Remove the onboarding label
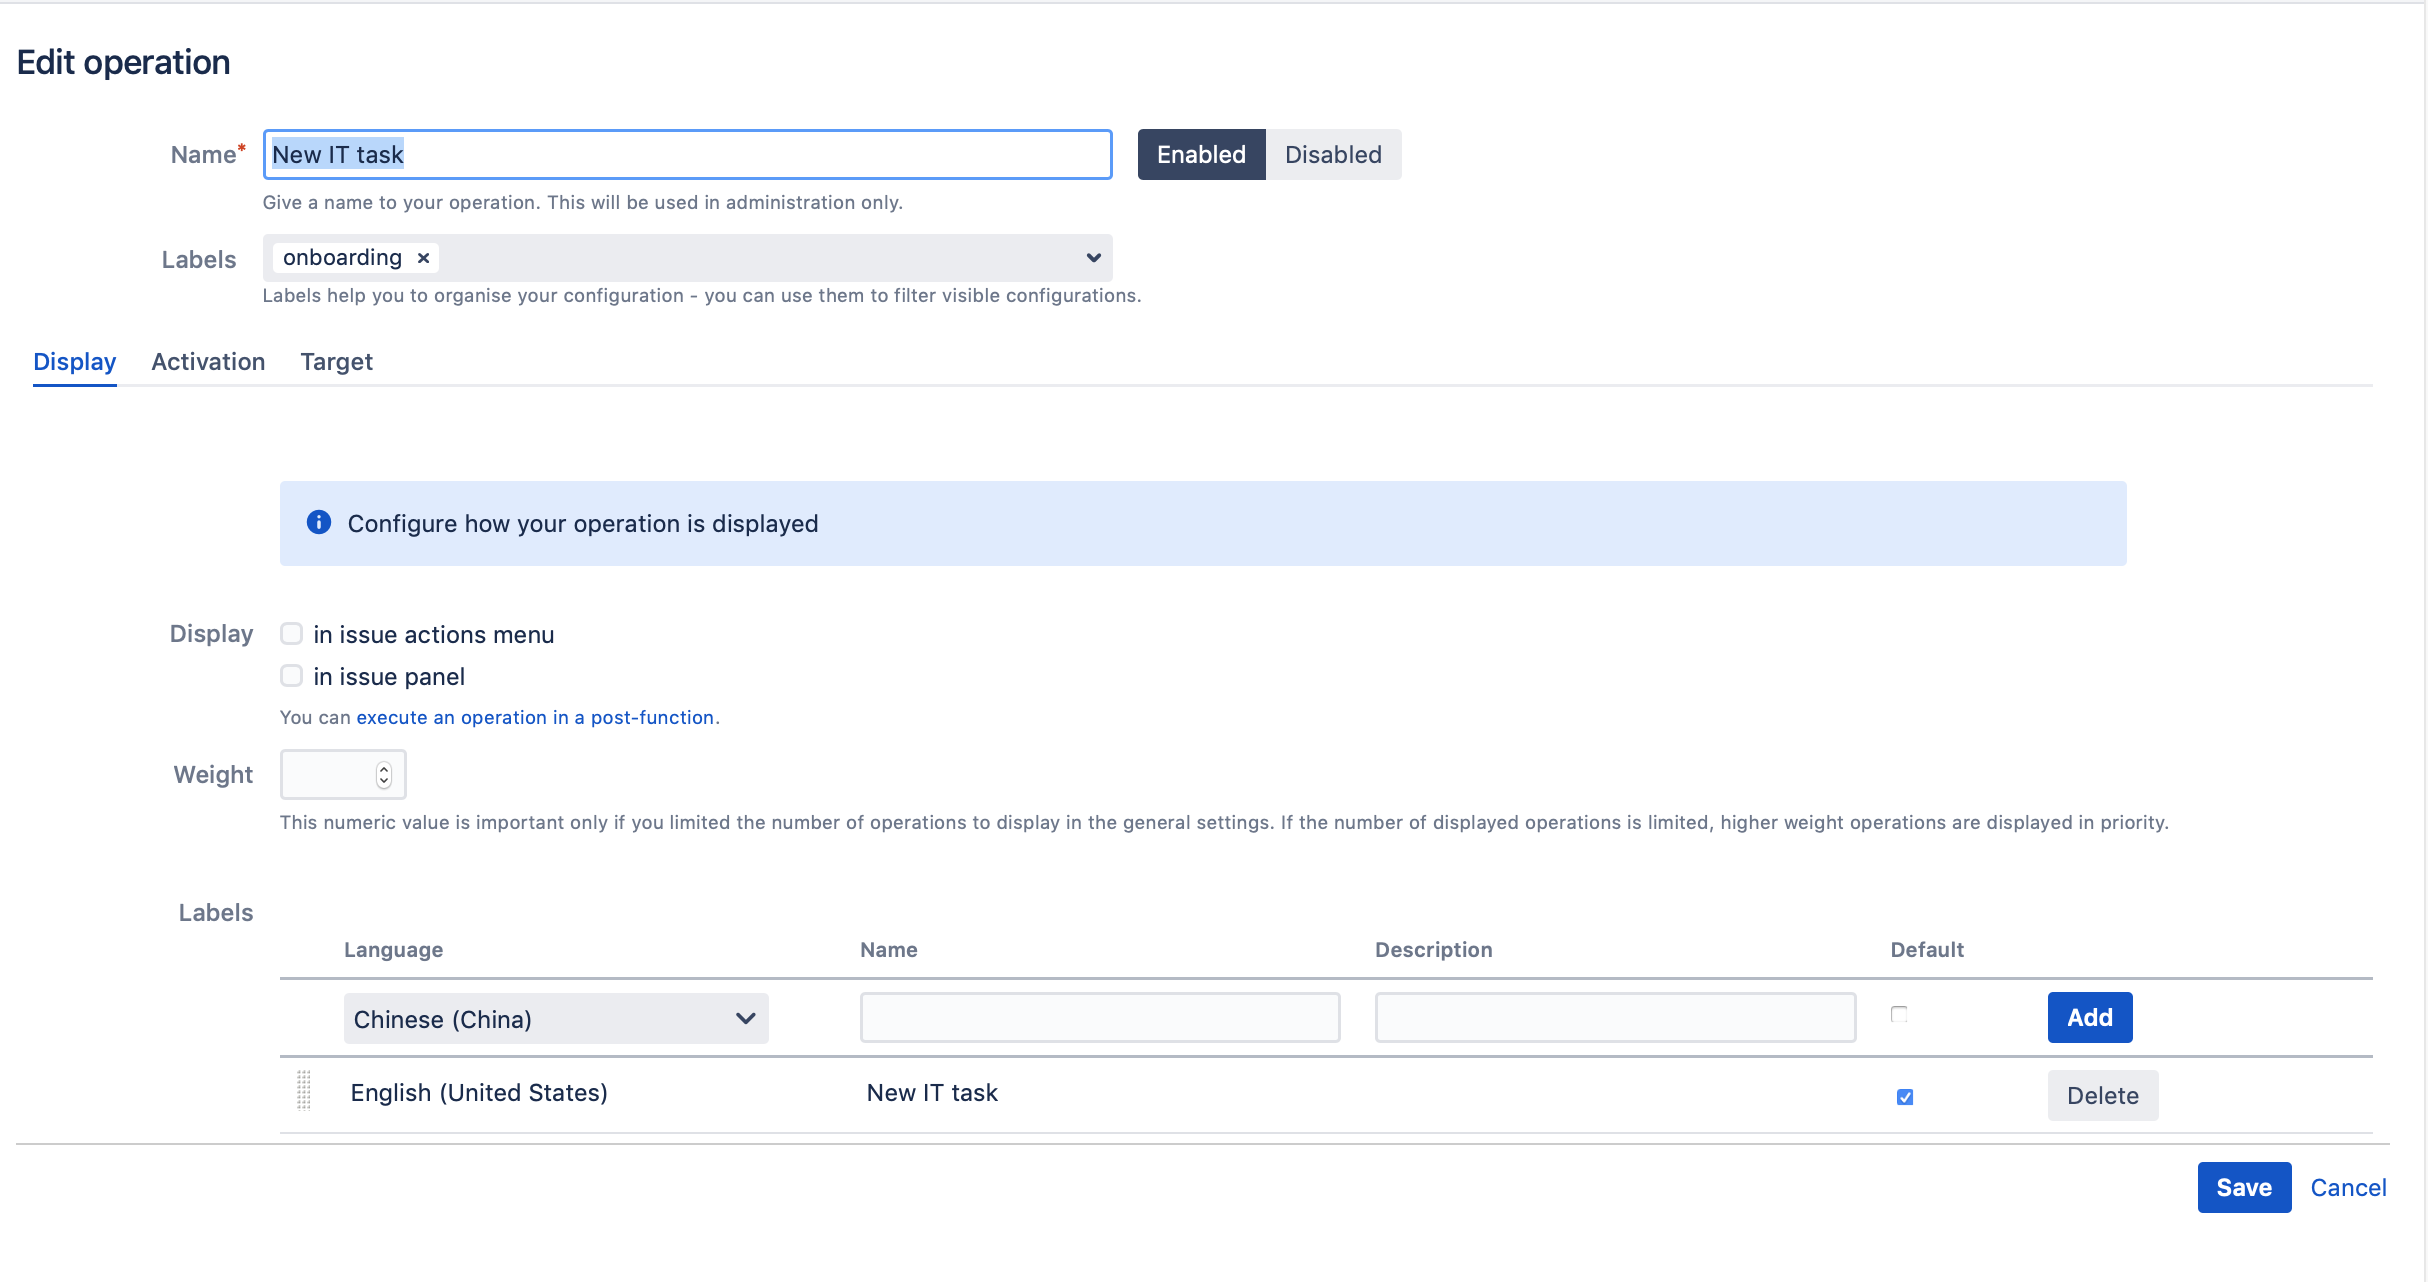The image size is (2428, 1282). pos(422,257)
